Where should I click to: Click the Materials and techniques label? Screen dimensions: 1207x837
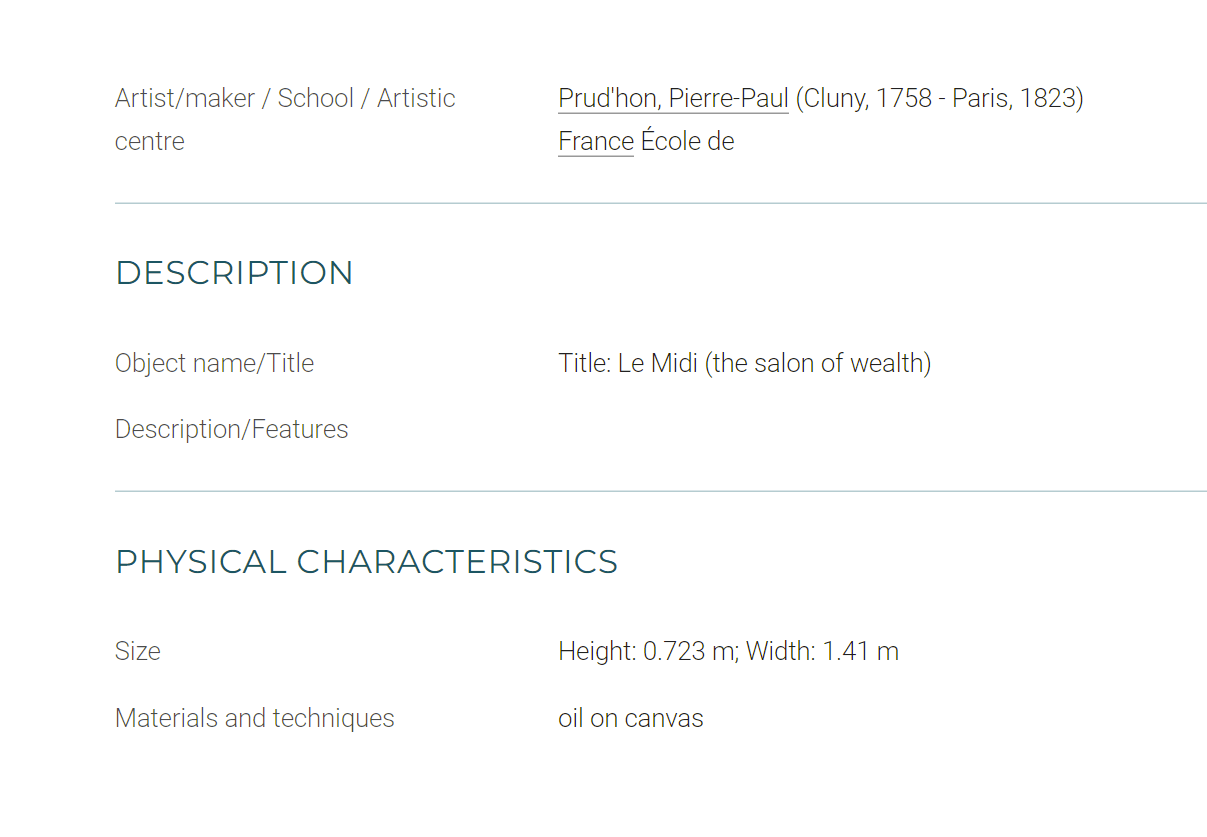tap(255, 718)
